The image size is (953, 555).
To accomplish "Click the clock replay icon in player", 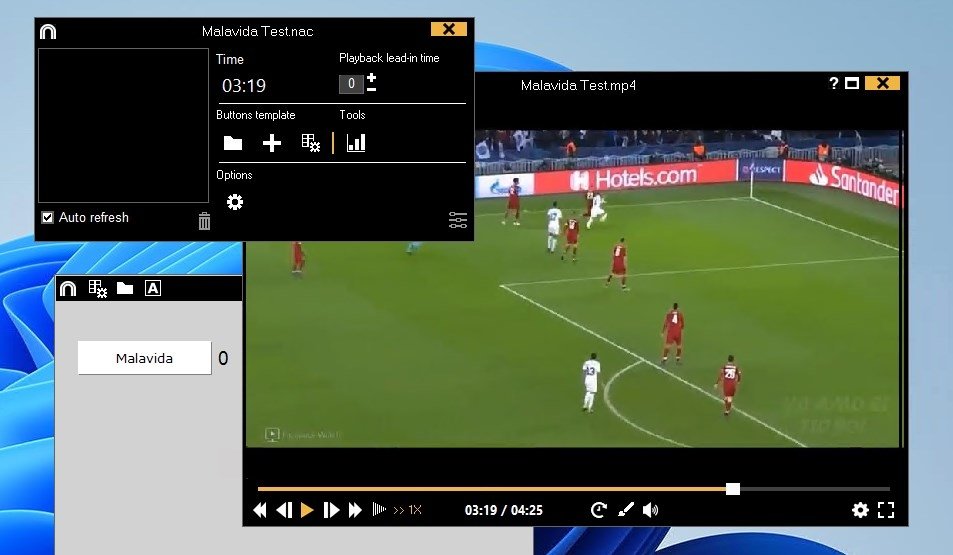I will click(x=599, y=510).
